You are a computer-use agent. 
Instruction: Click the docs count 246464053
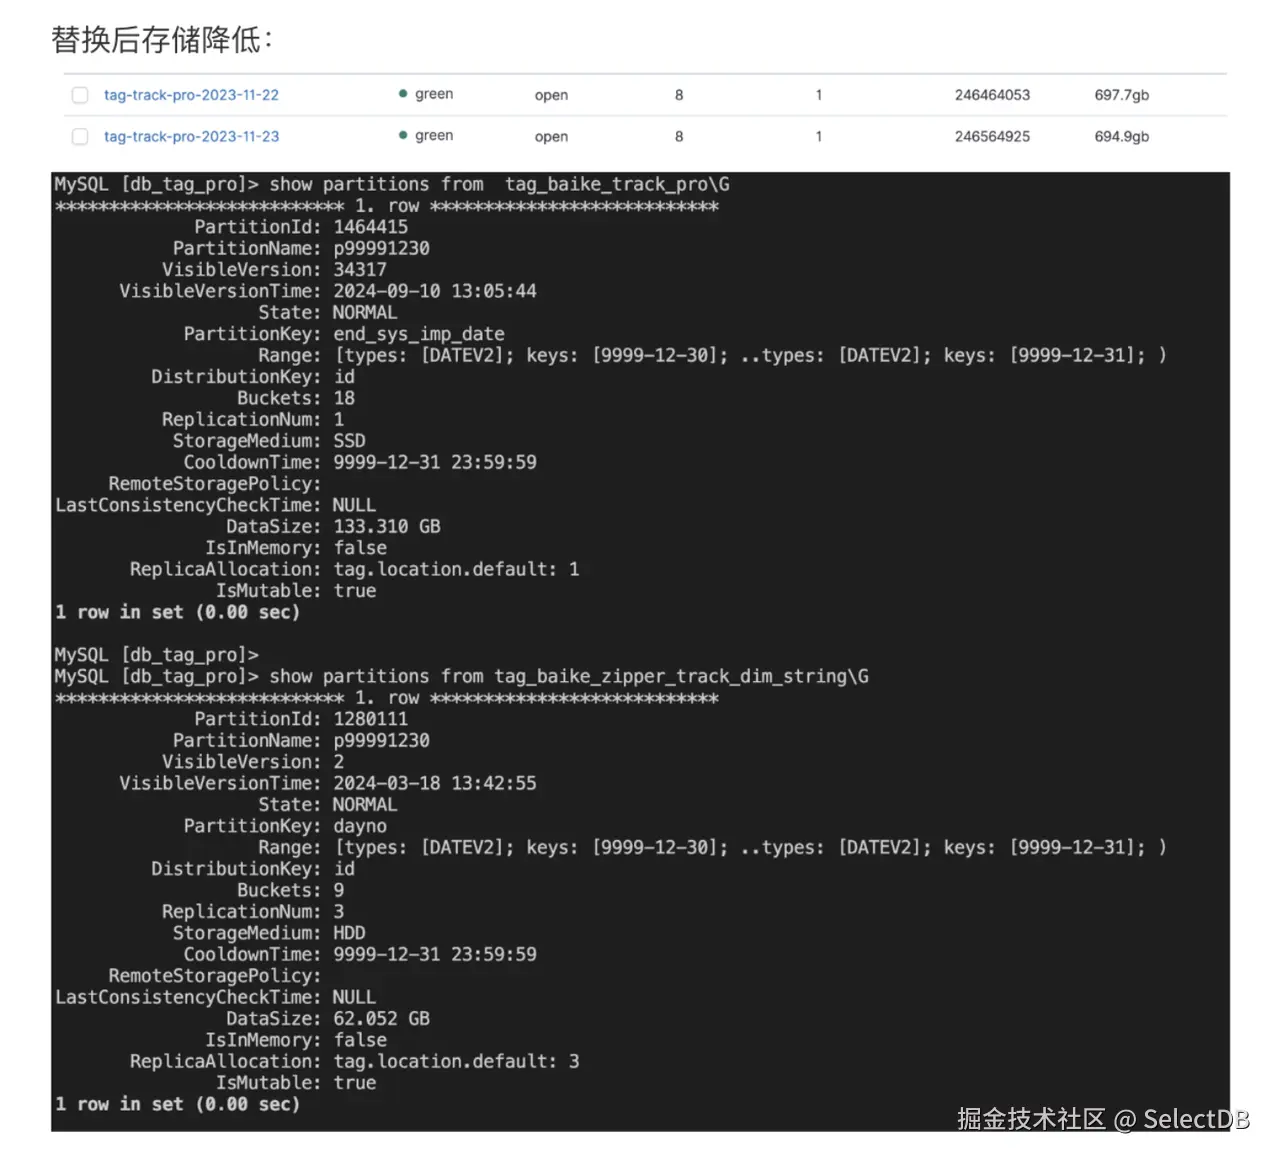click(x=992, y=95)
